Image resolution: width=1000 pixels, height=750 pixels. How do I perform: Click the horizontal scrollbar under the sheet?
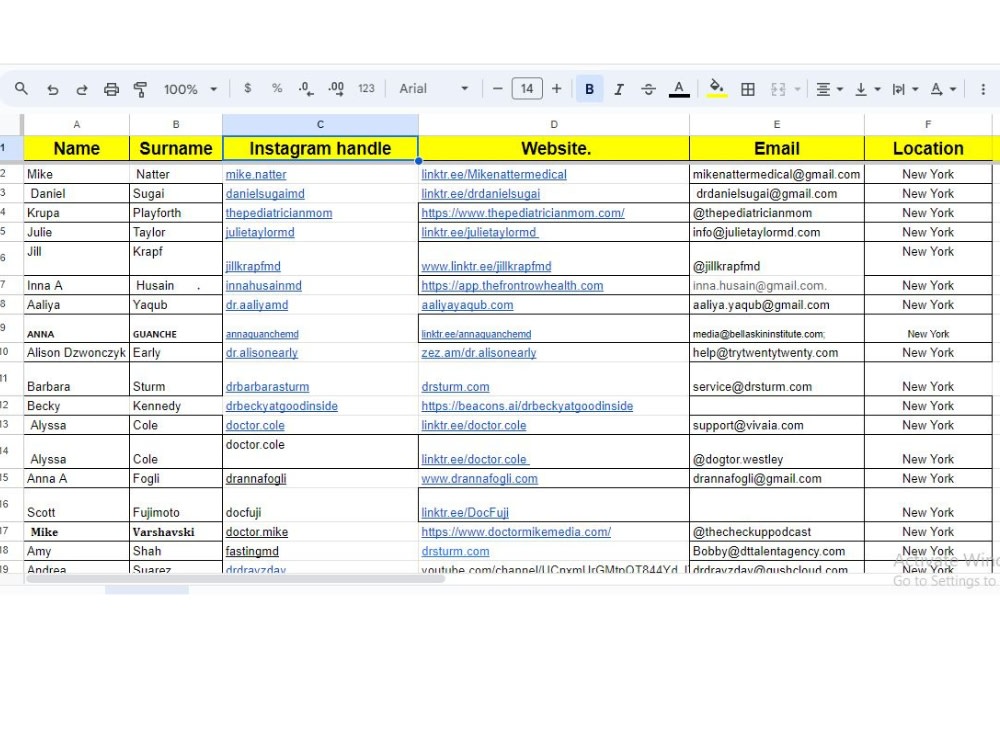click(235, 578)
